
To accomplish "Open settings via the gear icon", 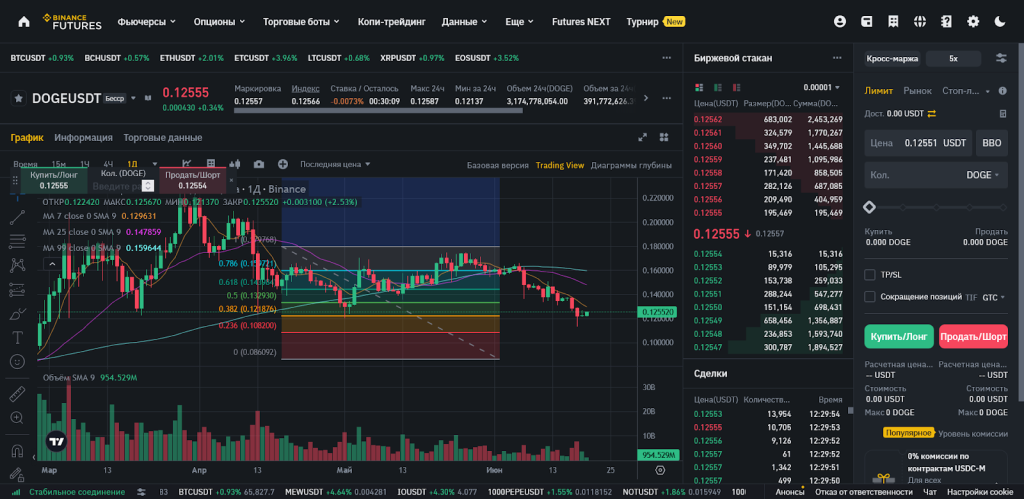I will (x=973, y=21).
